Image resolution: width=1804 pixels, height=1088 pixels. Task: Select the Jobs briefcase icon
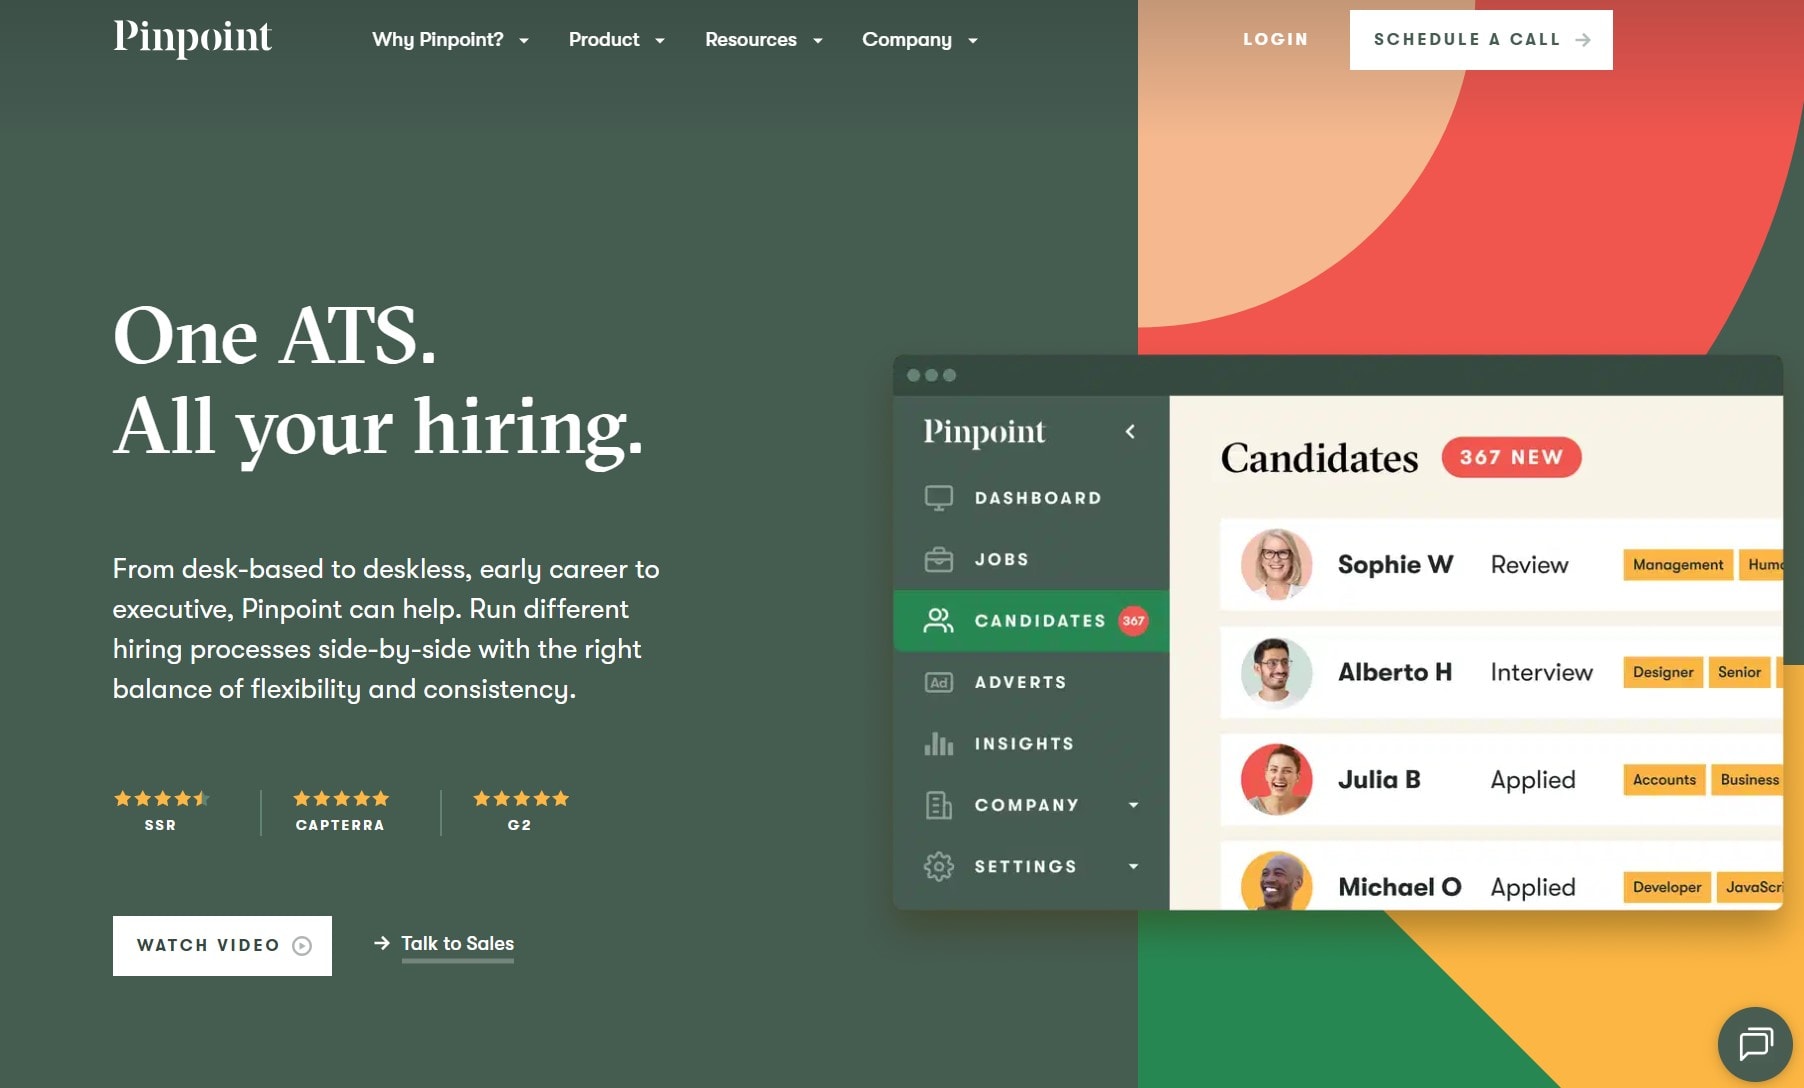pyautogui.click(x=938, y=558)
